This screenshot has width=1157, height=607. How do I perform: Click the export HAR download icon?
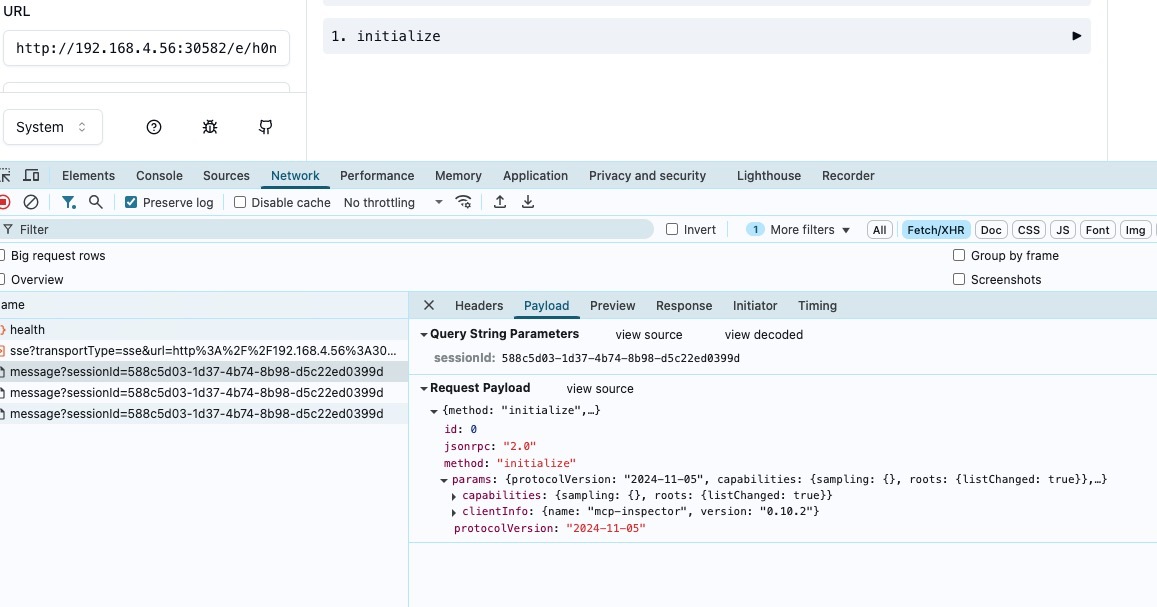coord(528,202)
